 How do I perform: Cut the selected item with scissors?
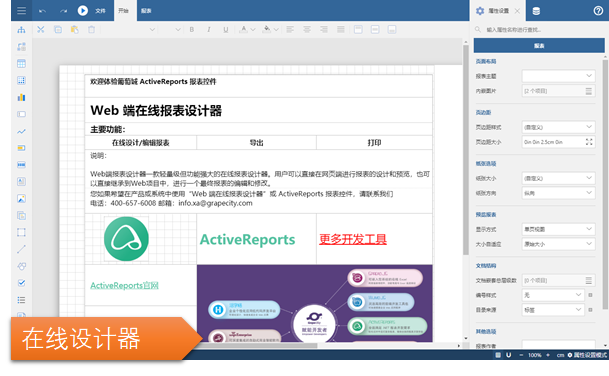point(40,30)
